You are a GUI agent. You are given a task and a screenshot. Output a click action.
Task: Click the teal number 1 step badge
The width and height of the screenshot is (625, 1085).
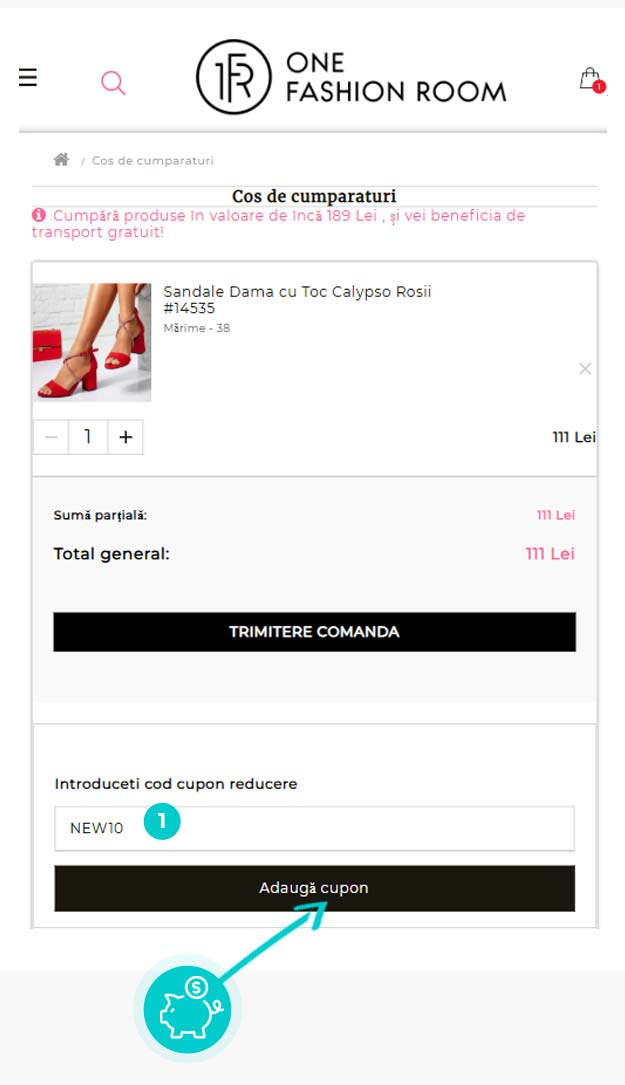coord(162,823)
